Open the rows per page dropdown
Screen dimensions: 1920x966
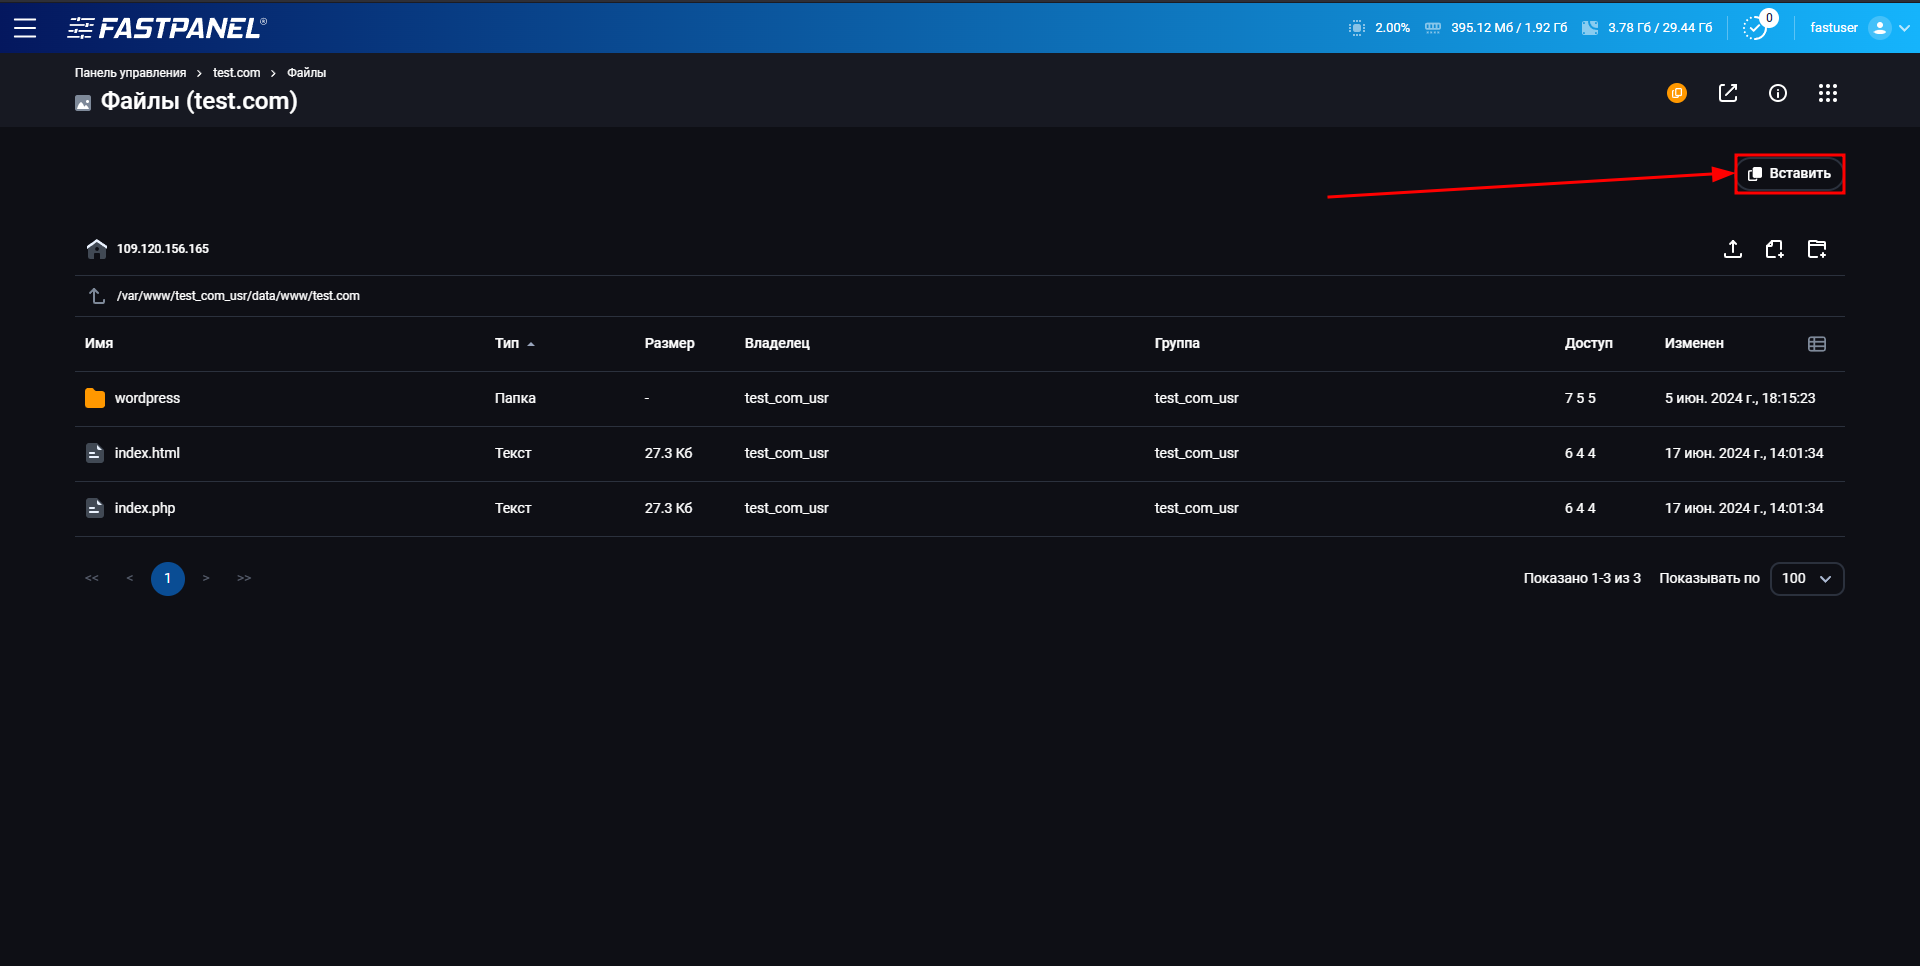[x=1806, y=579]
